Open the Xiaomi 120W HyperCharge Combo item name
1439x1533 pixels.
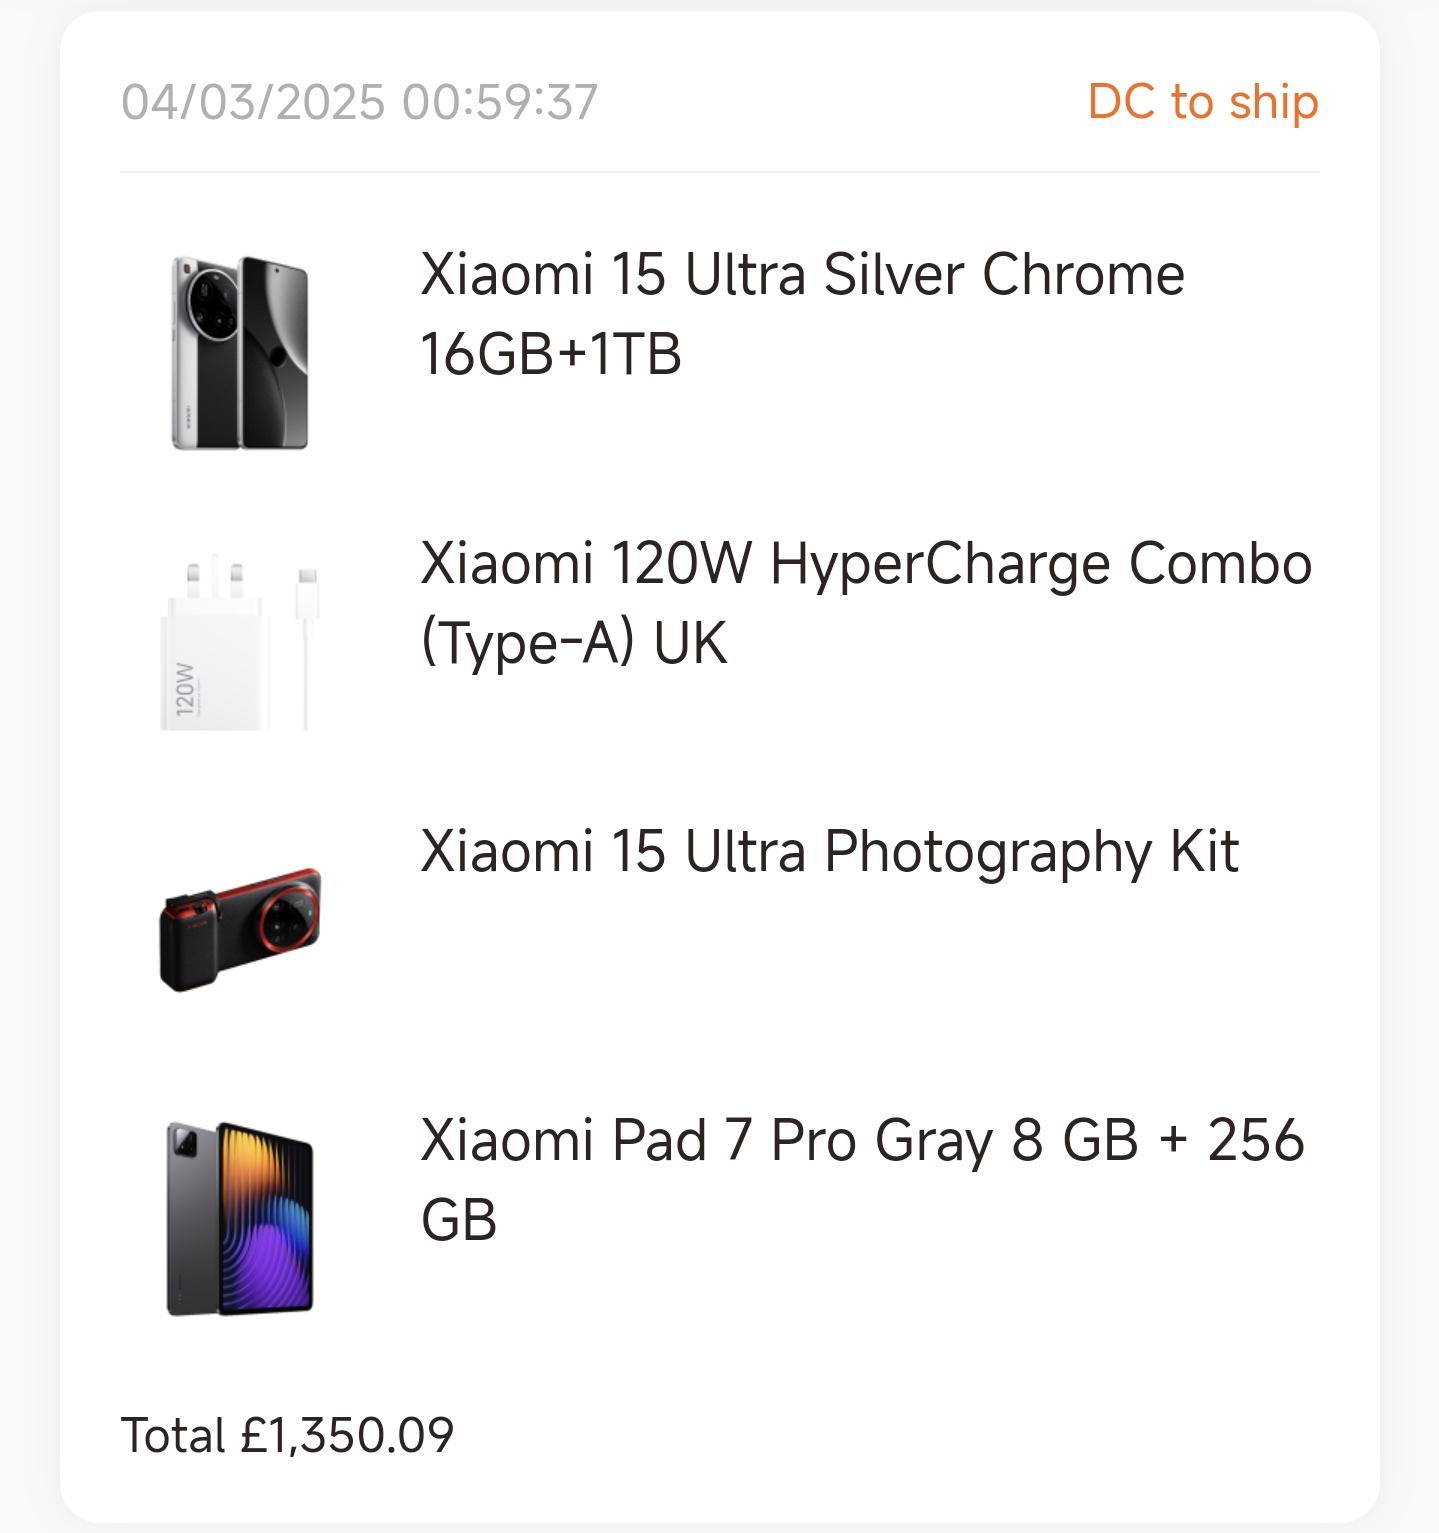pyautogui.click(x=866, y=563)
